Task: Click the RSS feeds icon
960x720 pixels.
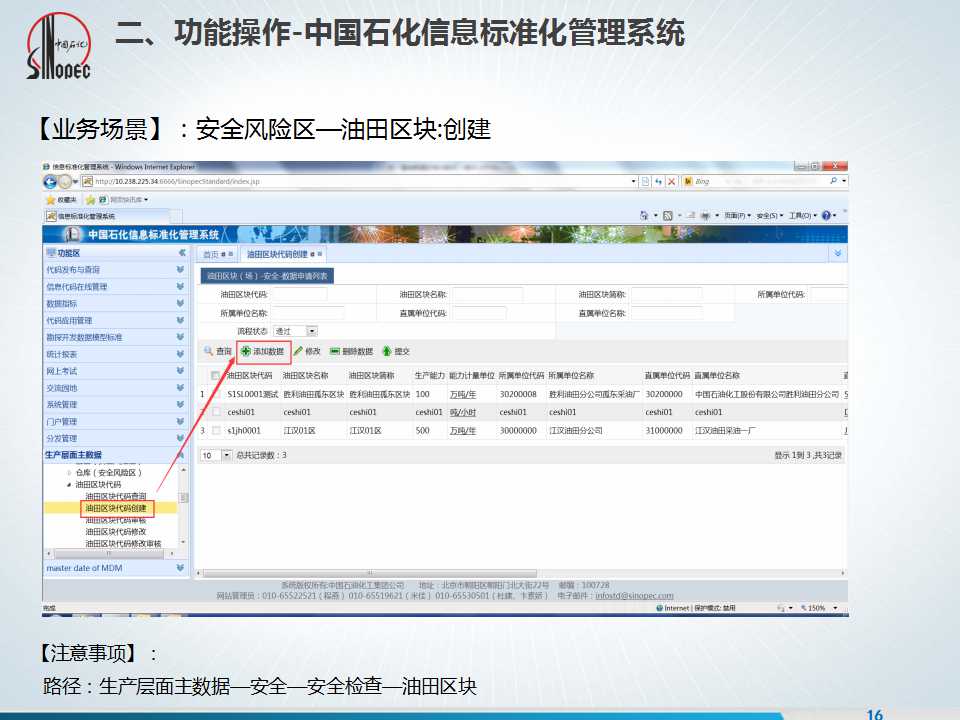Action: pos(668,216)
